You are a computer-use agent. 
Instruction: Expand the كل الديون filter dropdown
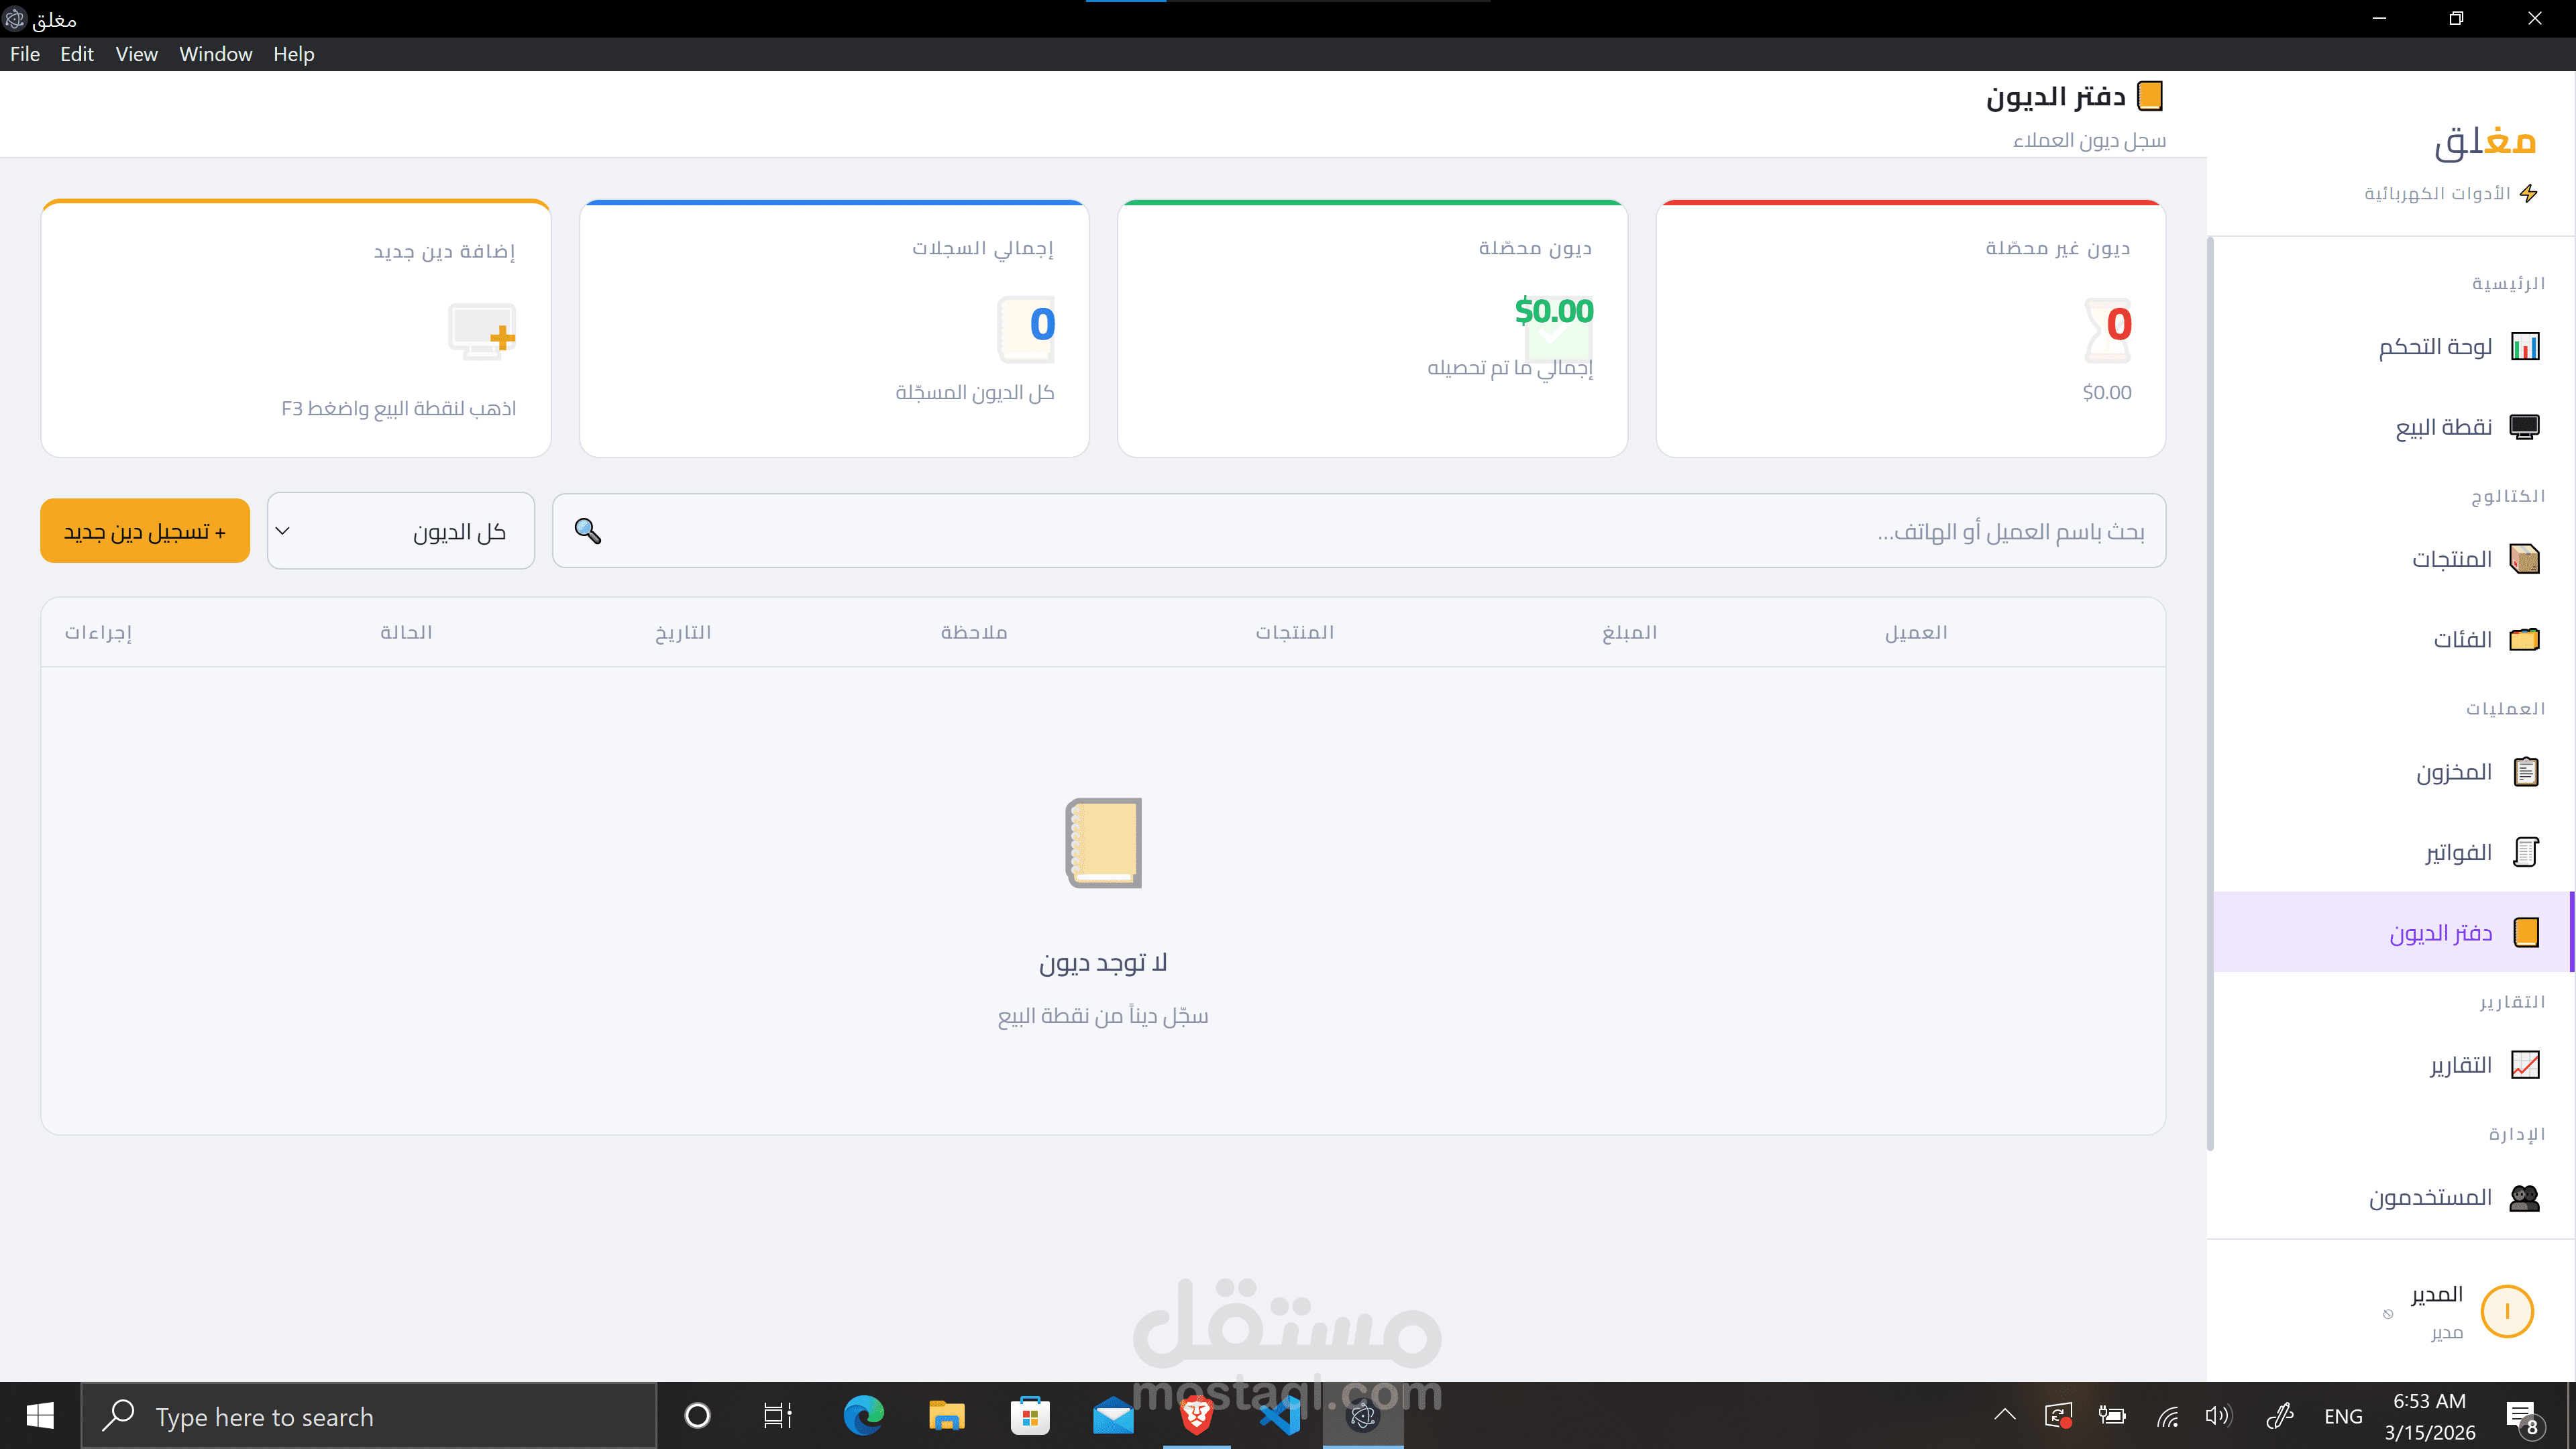(401, 531)
